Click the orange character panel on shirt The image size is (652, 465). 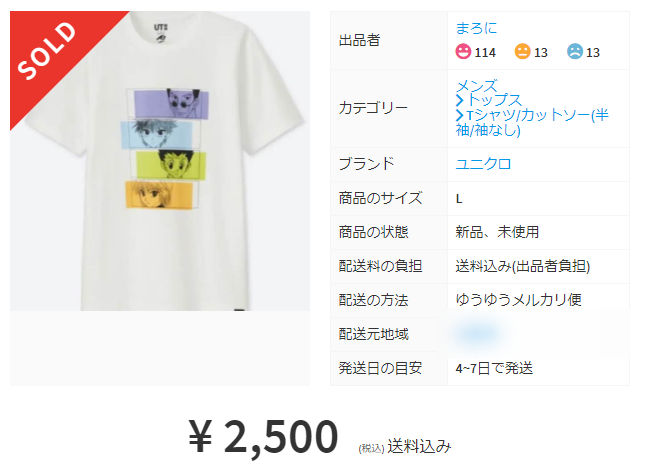(x=159, y=194)
